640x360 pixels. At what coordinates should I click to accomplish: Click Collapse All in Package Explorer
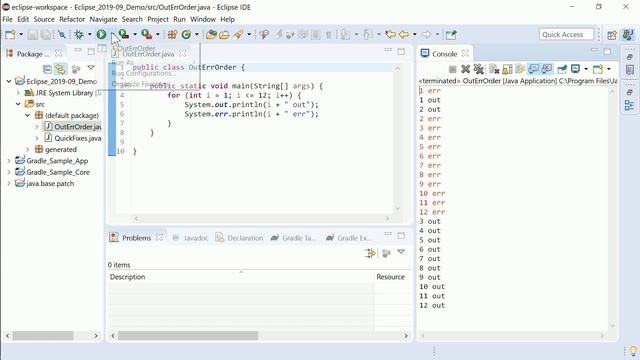47,69
